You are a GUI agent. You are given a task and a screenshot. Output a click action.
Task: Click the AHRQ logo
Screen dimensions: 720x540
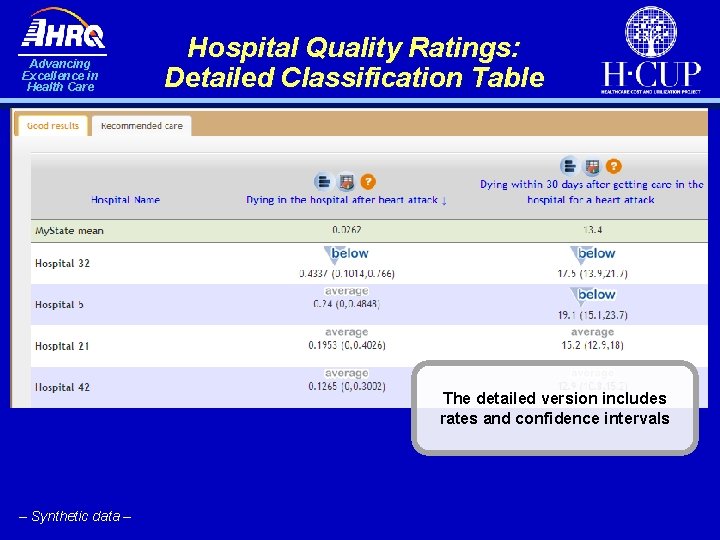click(62, 49)
